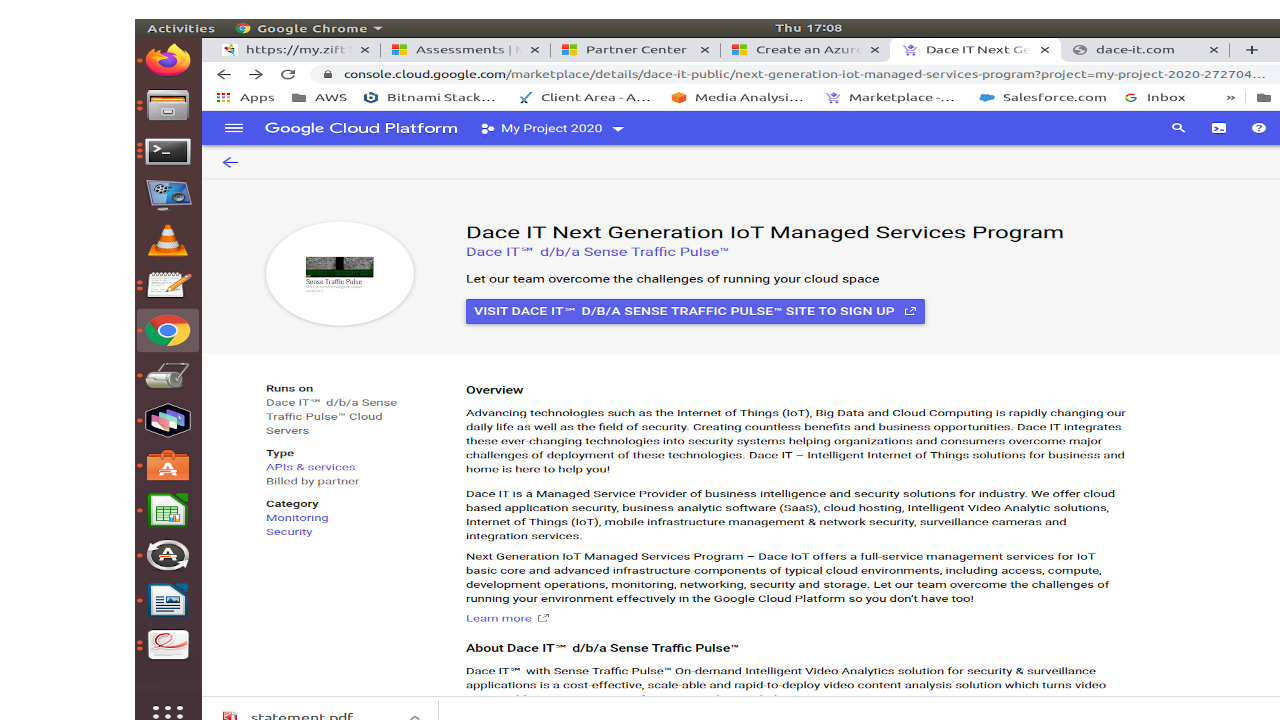Screen dimensions: 1280x720
Task: Launch Firefox from the Ubuntu dock
Action: coord(168,60)
